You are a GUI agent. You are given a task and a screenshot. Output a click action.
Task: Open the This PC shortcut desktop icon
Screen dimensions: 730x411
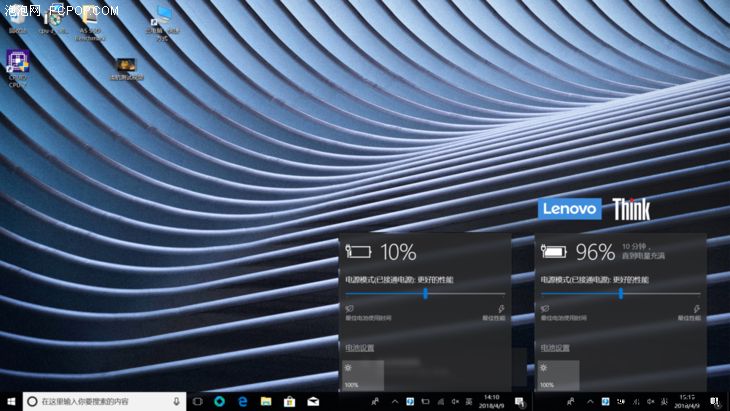point(162,23)
